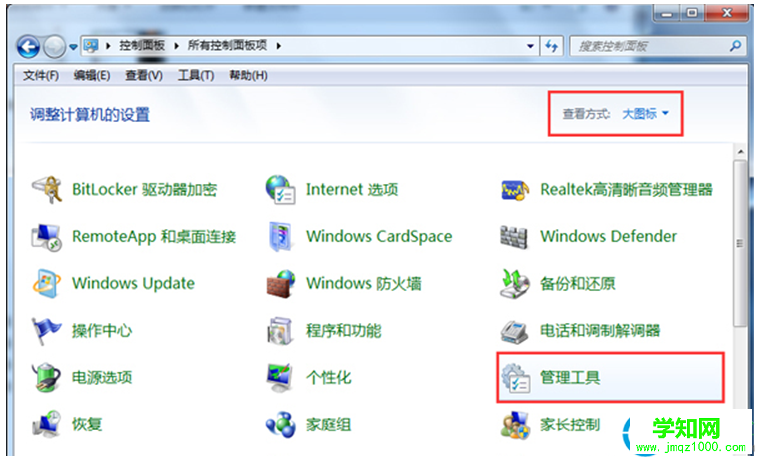Viewport: 757px width, 459px height.
Task: Open the 个性化 monitor icon
Action: [280, 377]
